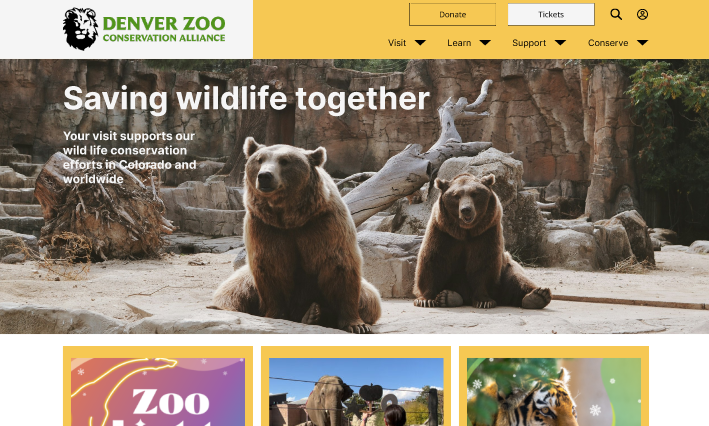The height and width of the screenshot is (426, 709).
Task: Click the Tickets button
Action: 551,14
